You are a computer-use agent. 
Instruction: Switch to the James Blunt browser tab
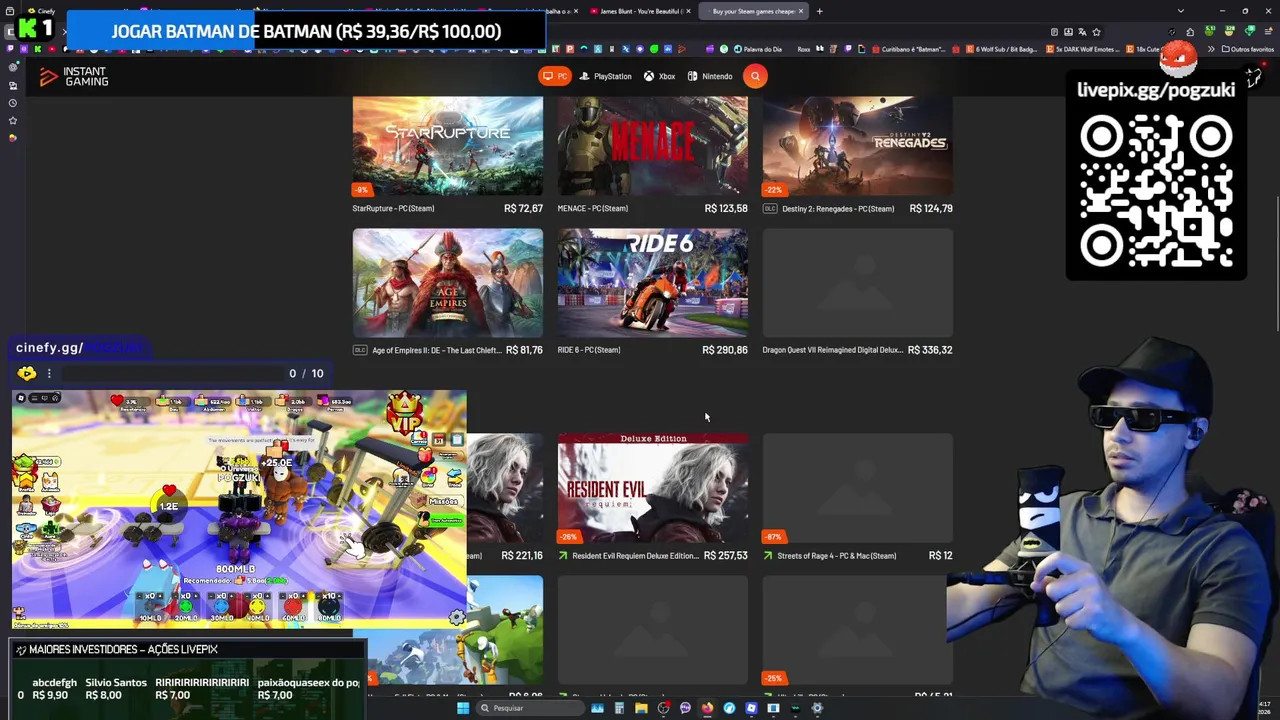tap(641, 11)
